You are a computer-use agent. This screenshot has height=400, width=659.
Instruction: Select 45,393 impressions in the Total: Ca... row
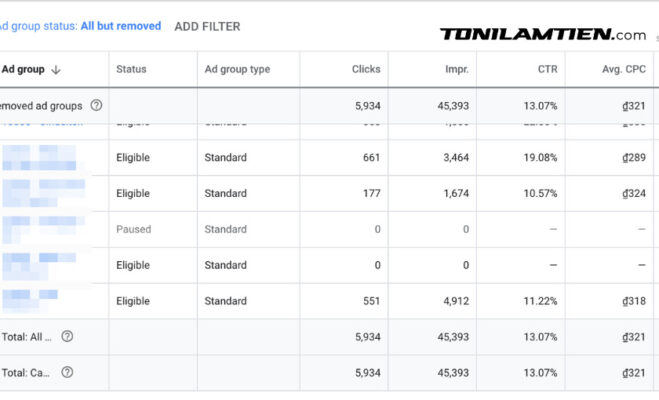(x=453, y=373)
